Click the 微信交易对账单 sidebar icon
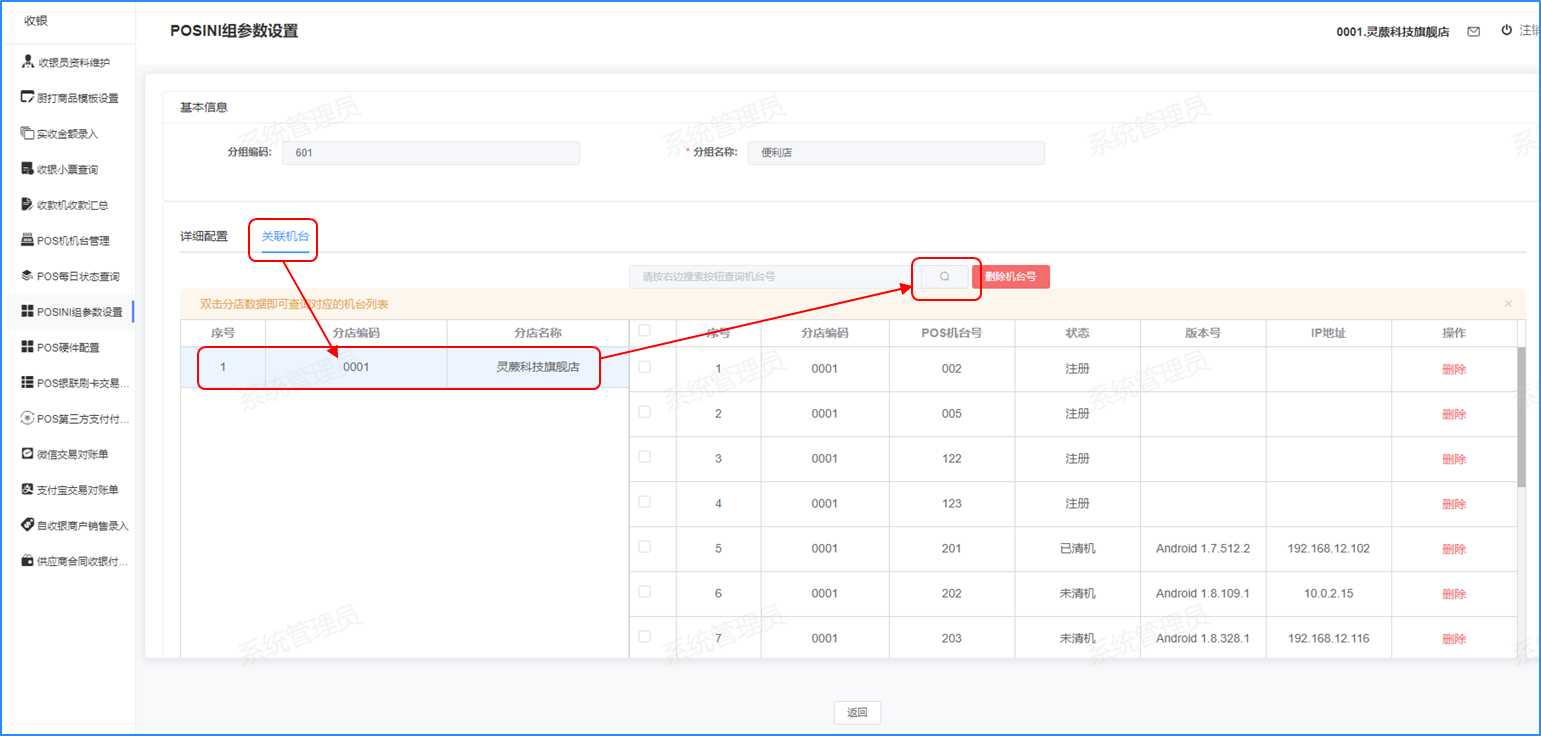1541x736 pixels. coord(28,454)
